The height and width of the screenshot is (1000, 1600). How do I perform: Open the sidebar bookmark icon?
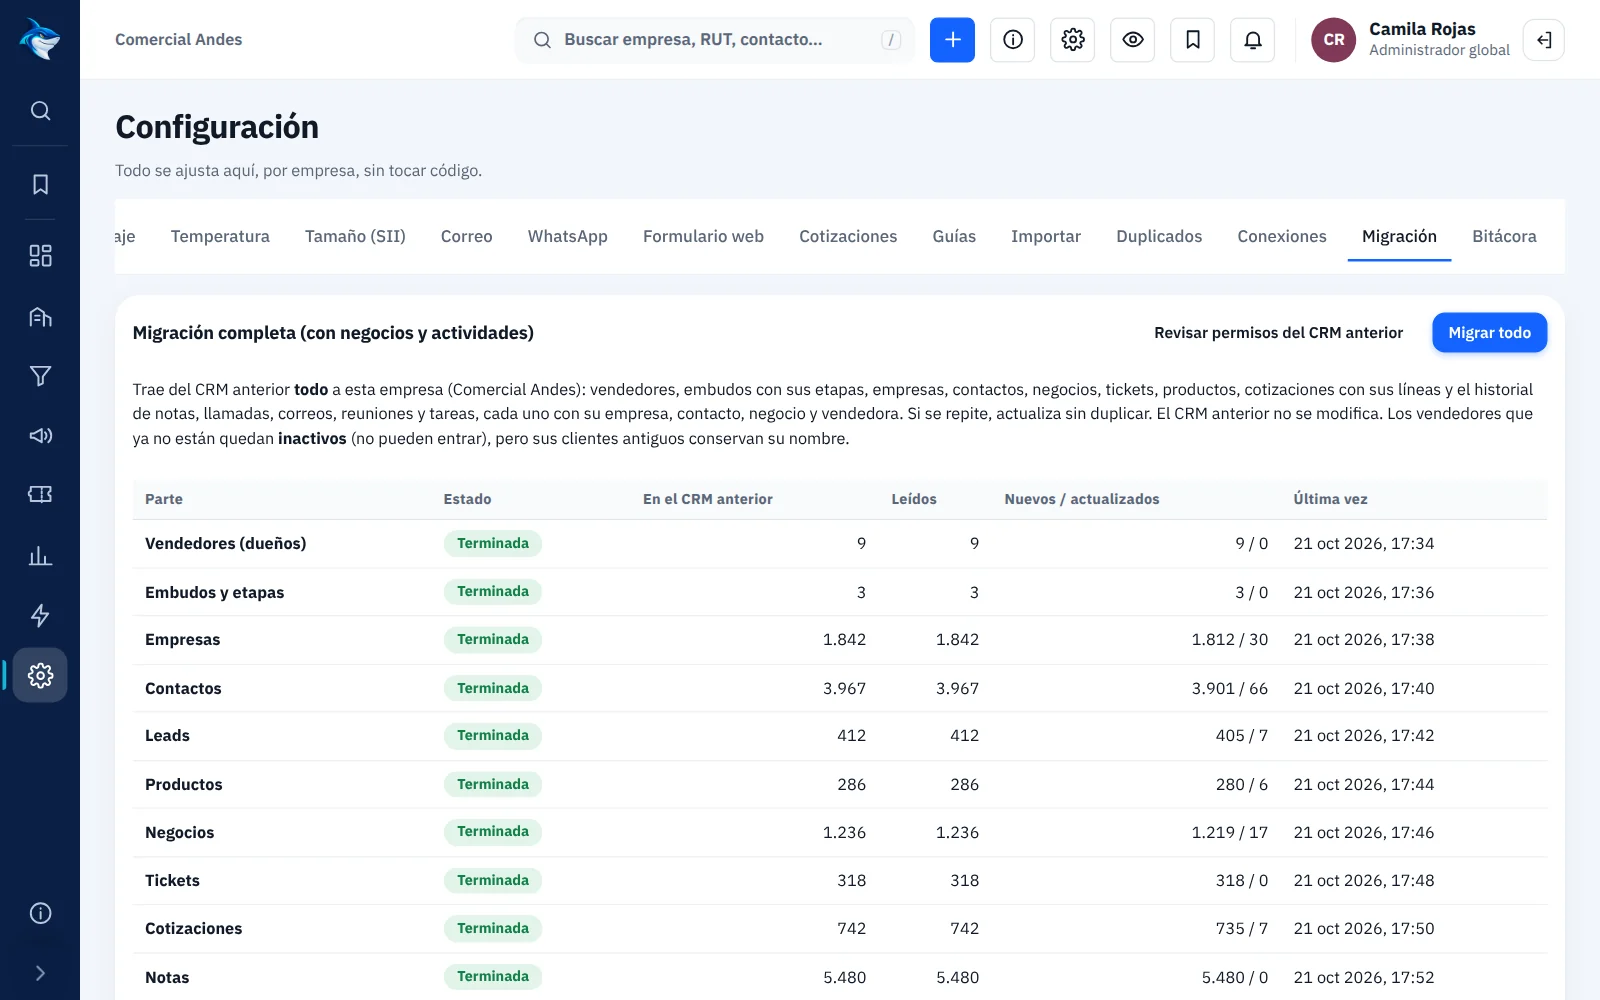point(40,184)
